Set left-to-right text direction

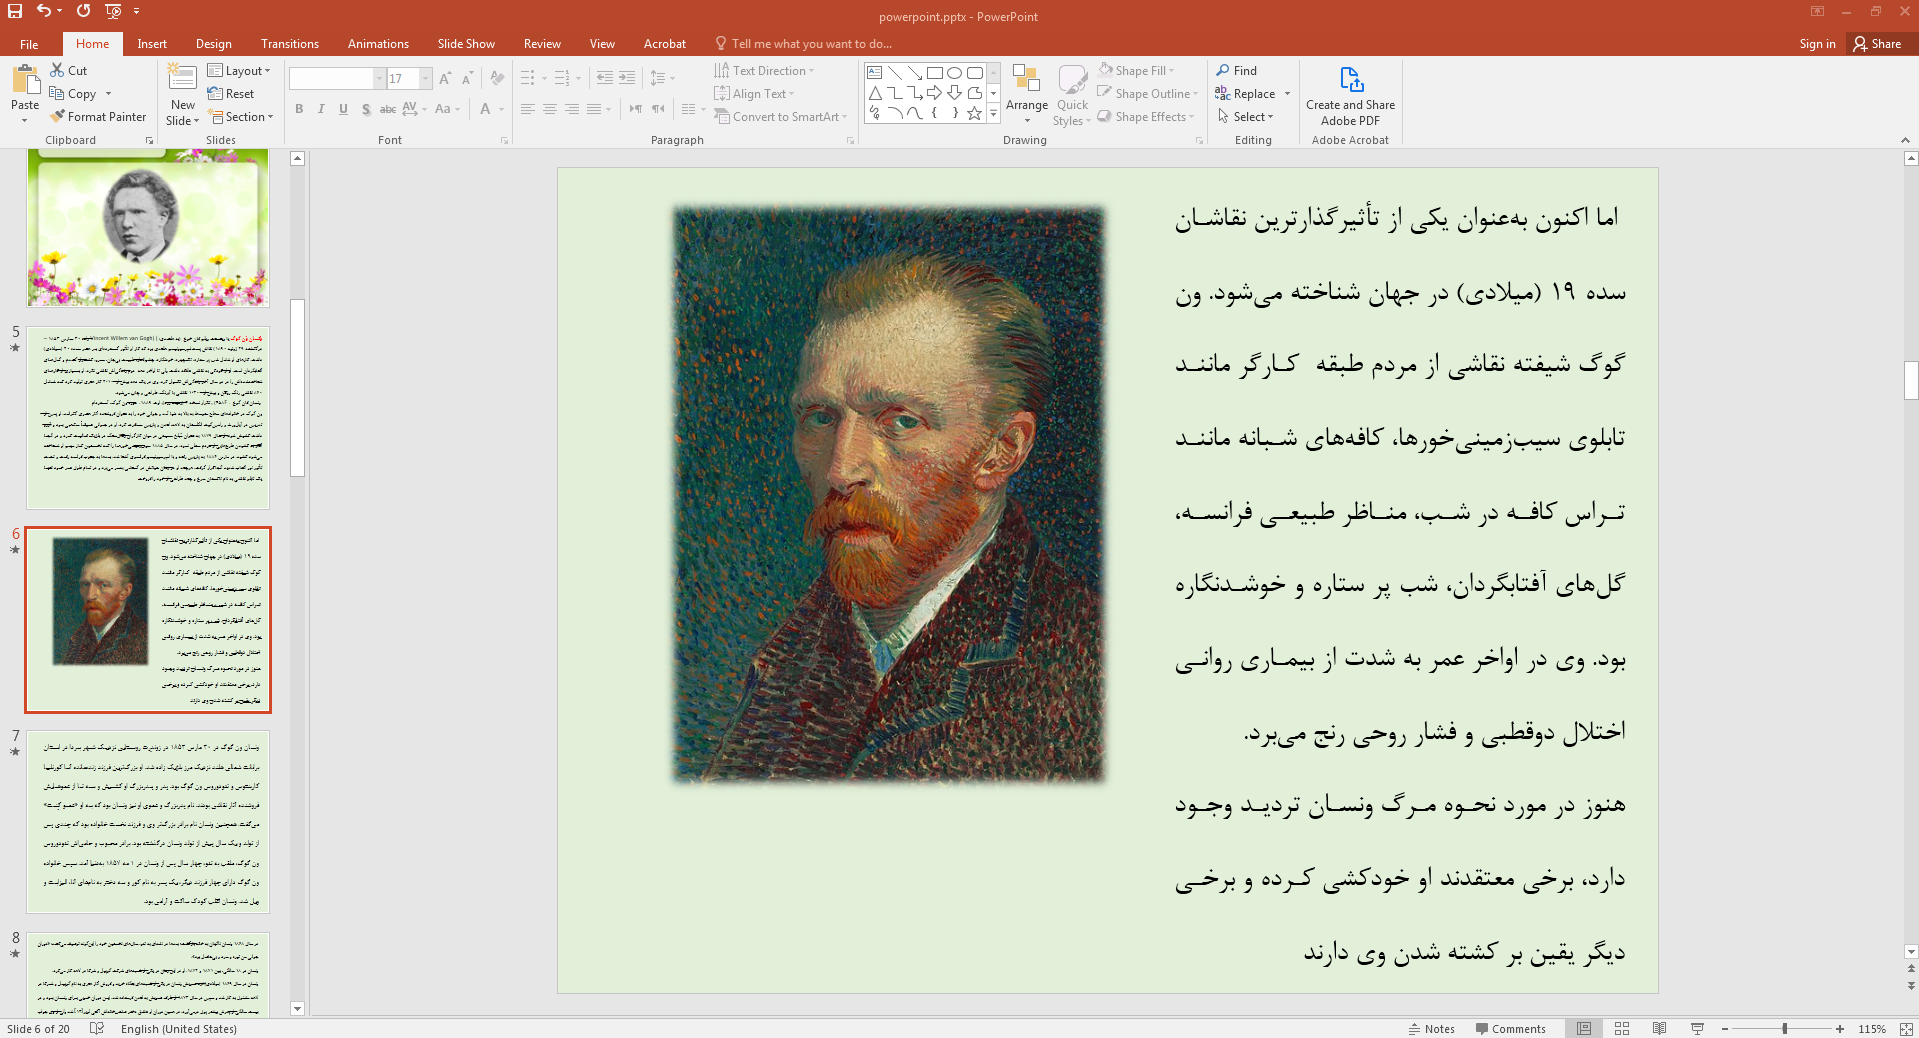[636, 109]
